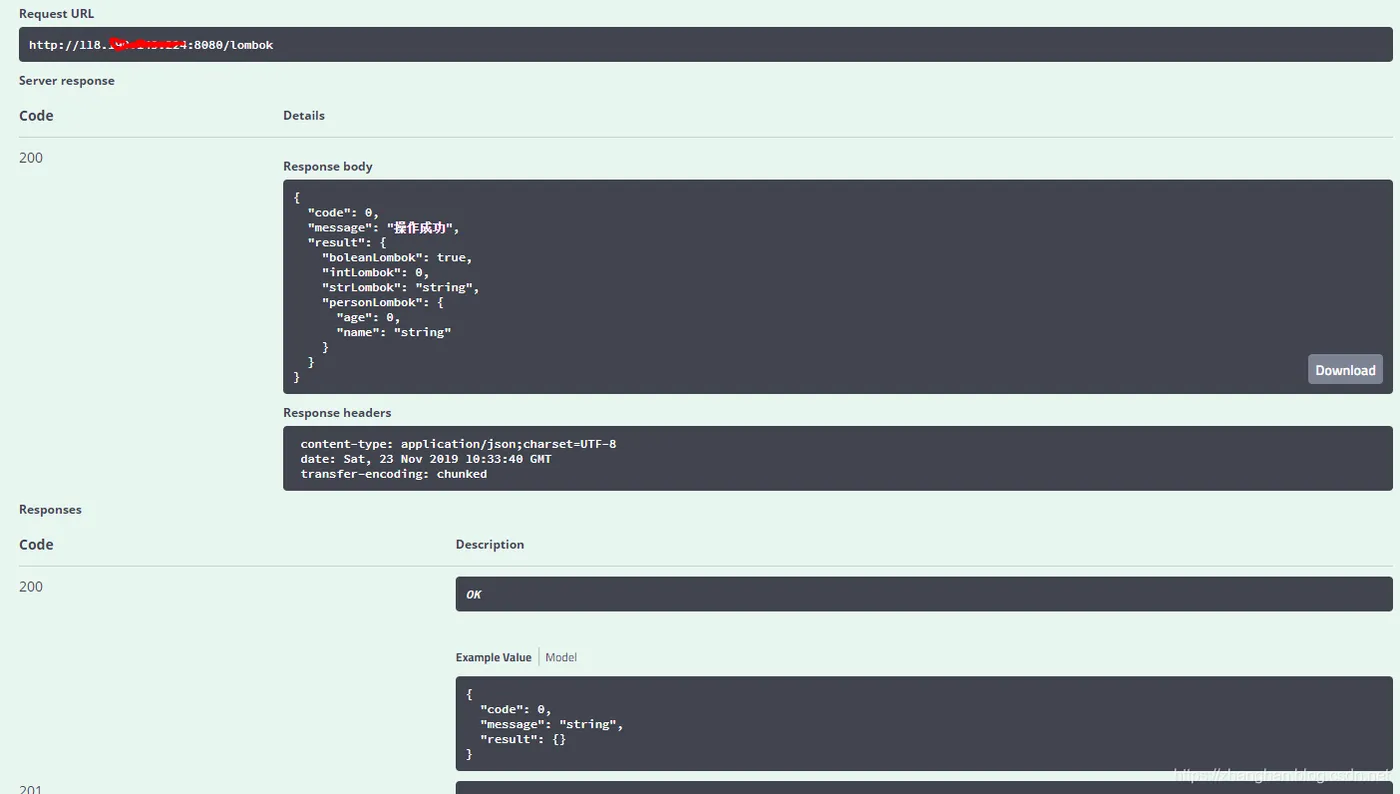Switch to the Model tab
Image resolution: width=1400 pixels, height=794 pixels.
click(561, 657)
